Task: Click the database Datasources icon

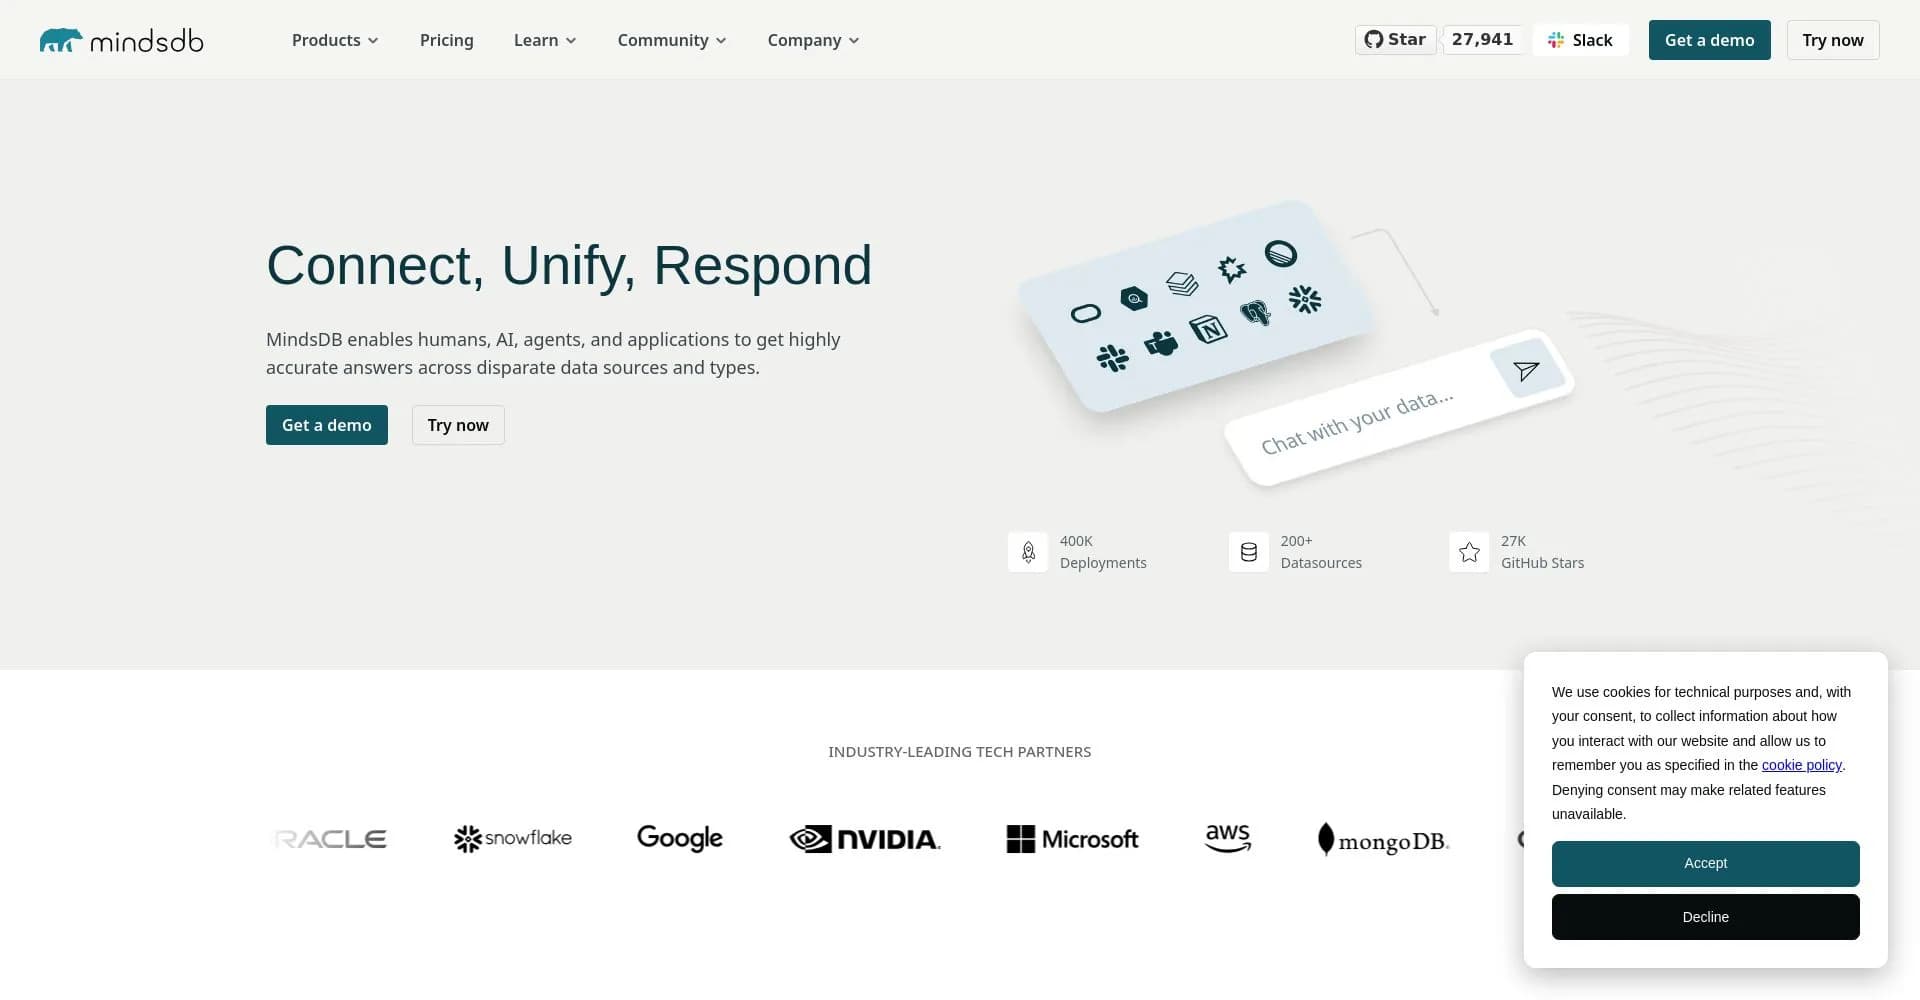Action: point(1248,552)
